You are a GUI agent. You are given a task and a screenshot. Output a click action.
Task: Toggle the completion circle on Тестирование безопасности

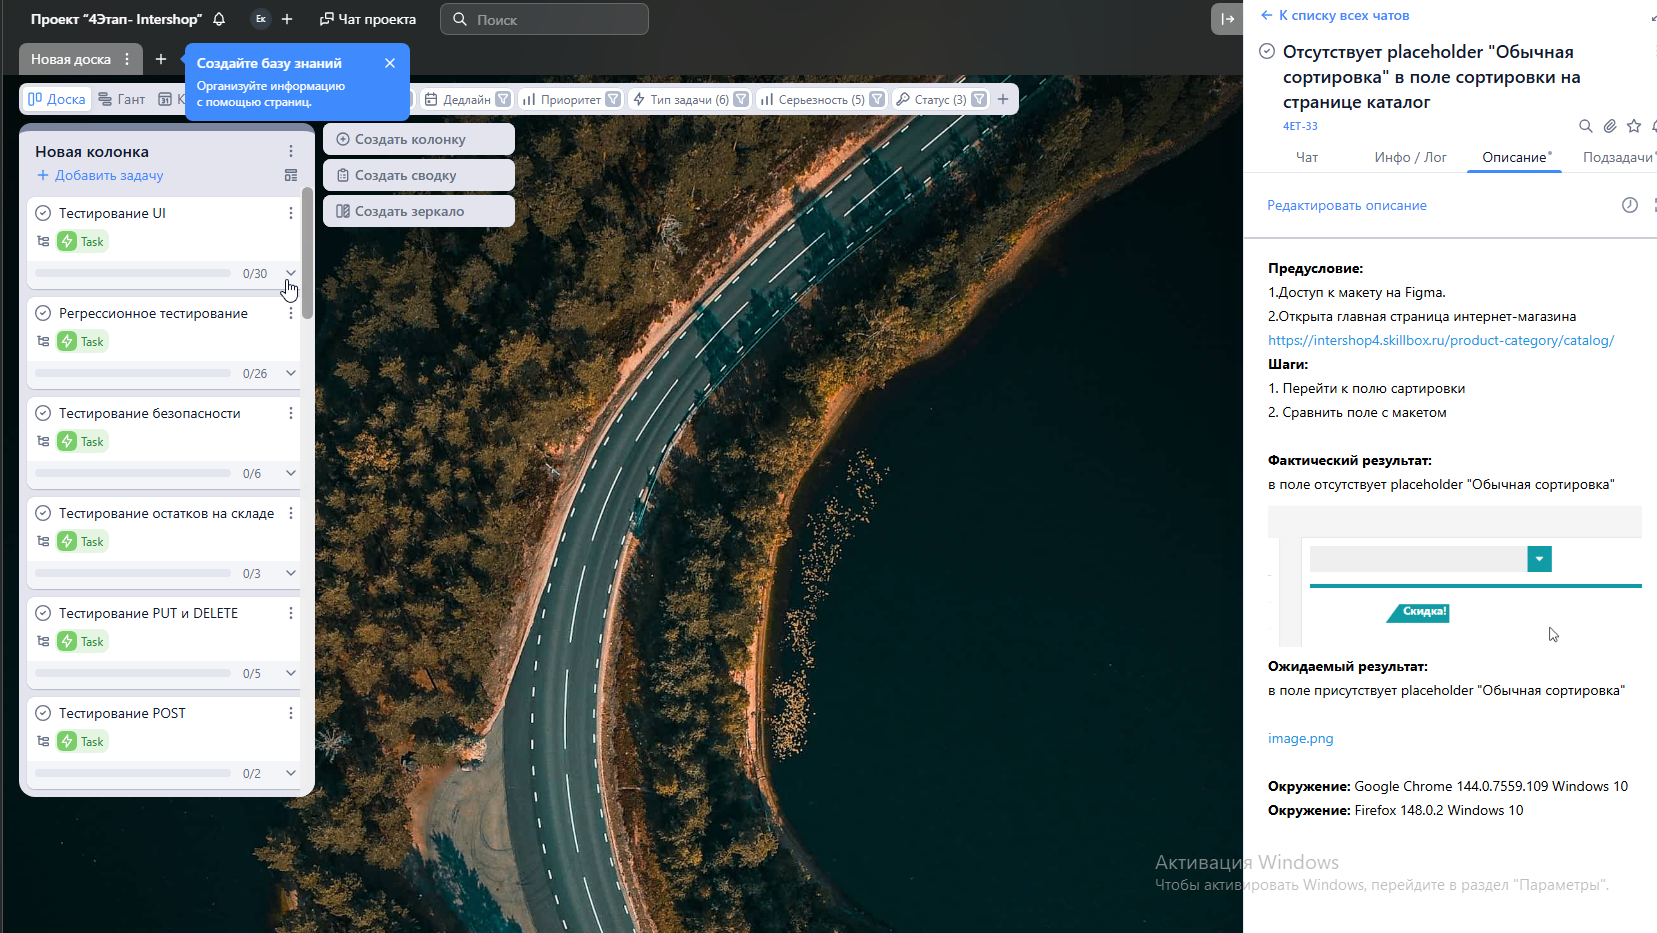click(x=43, y=413)
